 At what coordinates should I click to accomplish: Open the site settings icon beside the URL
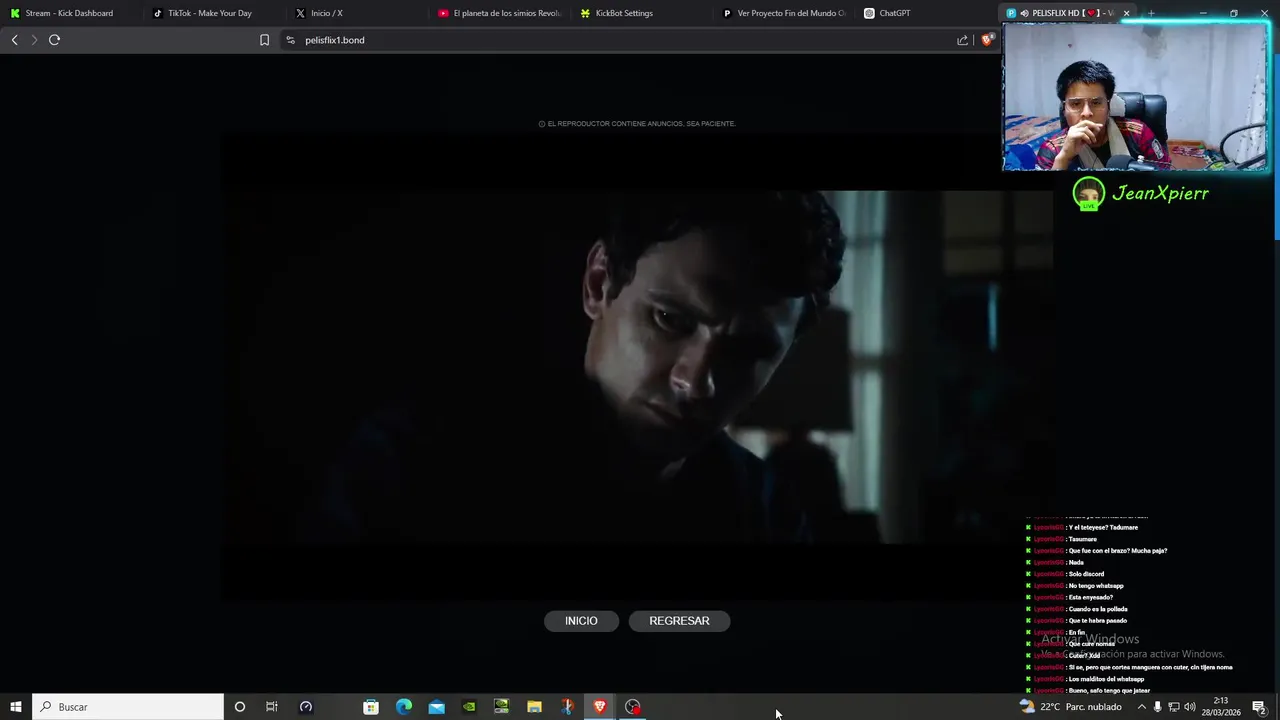290,40
